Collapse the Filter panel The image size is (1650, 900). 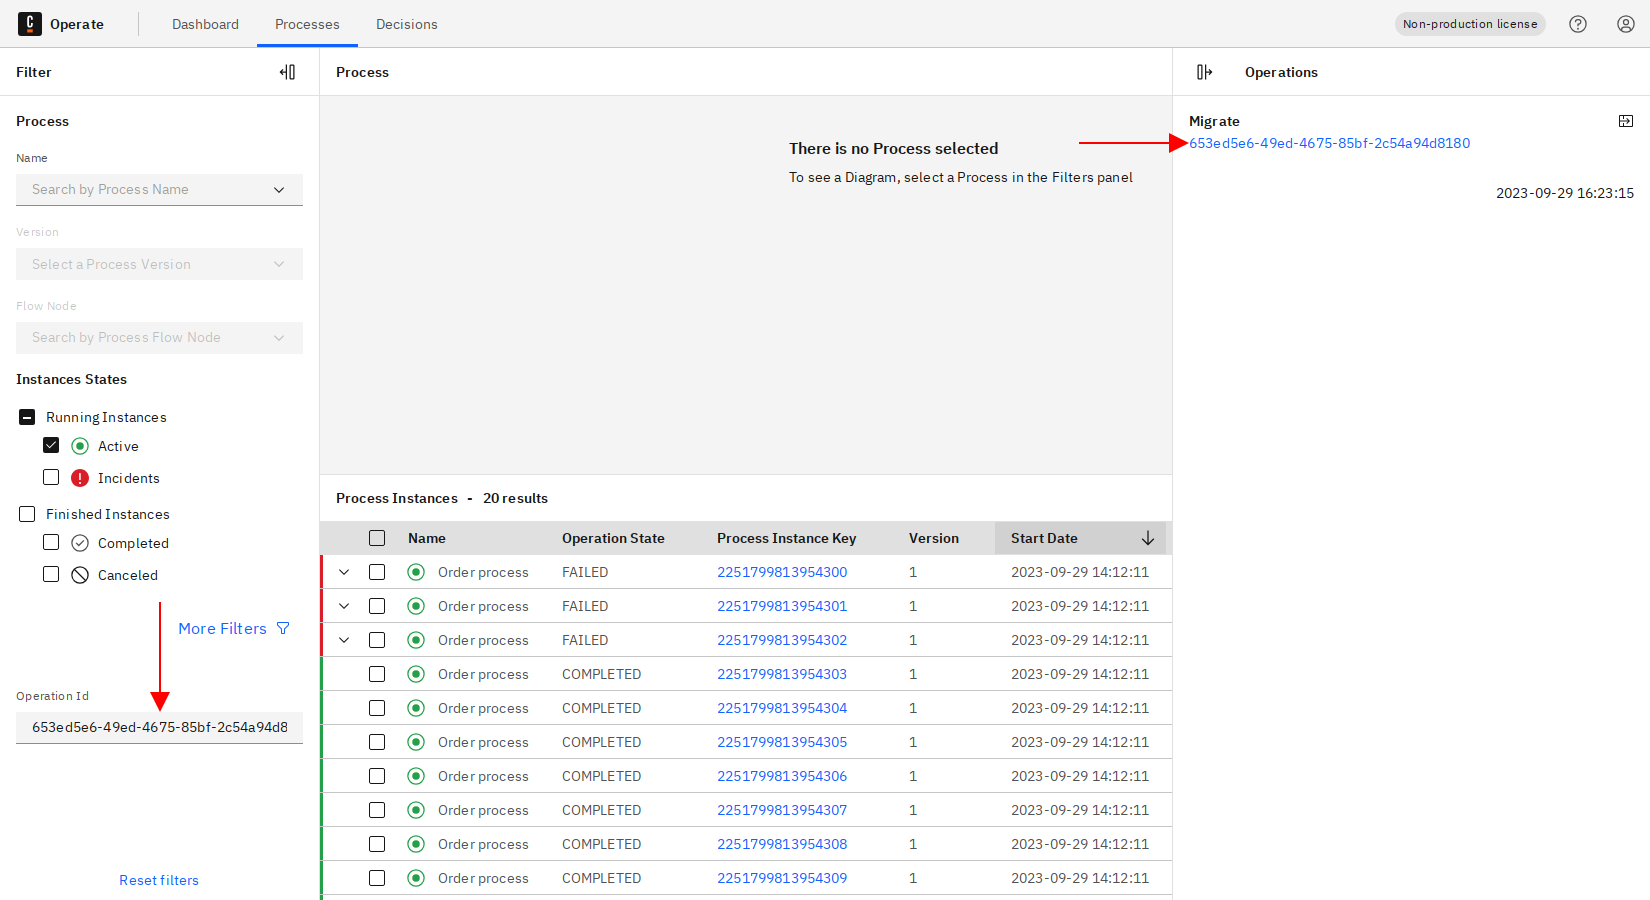[x=287, y=72]
